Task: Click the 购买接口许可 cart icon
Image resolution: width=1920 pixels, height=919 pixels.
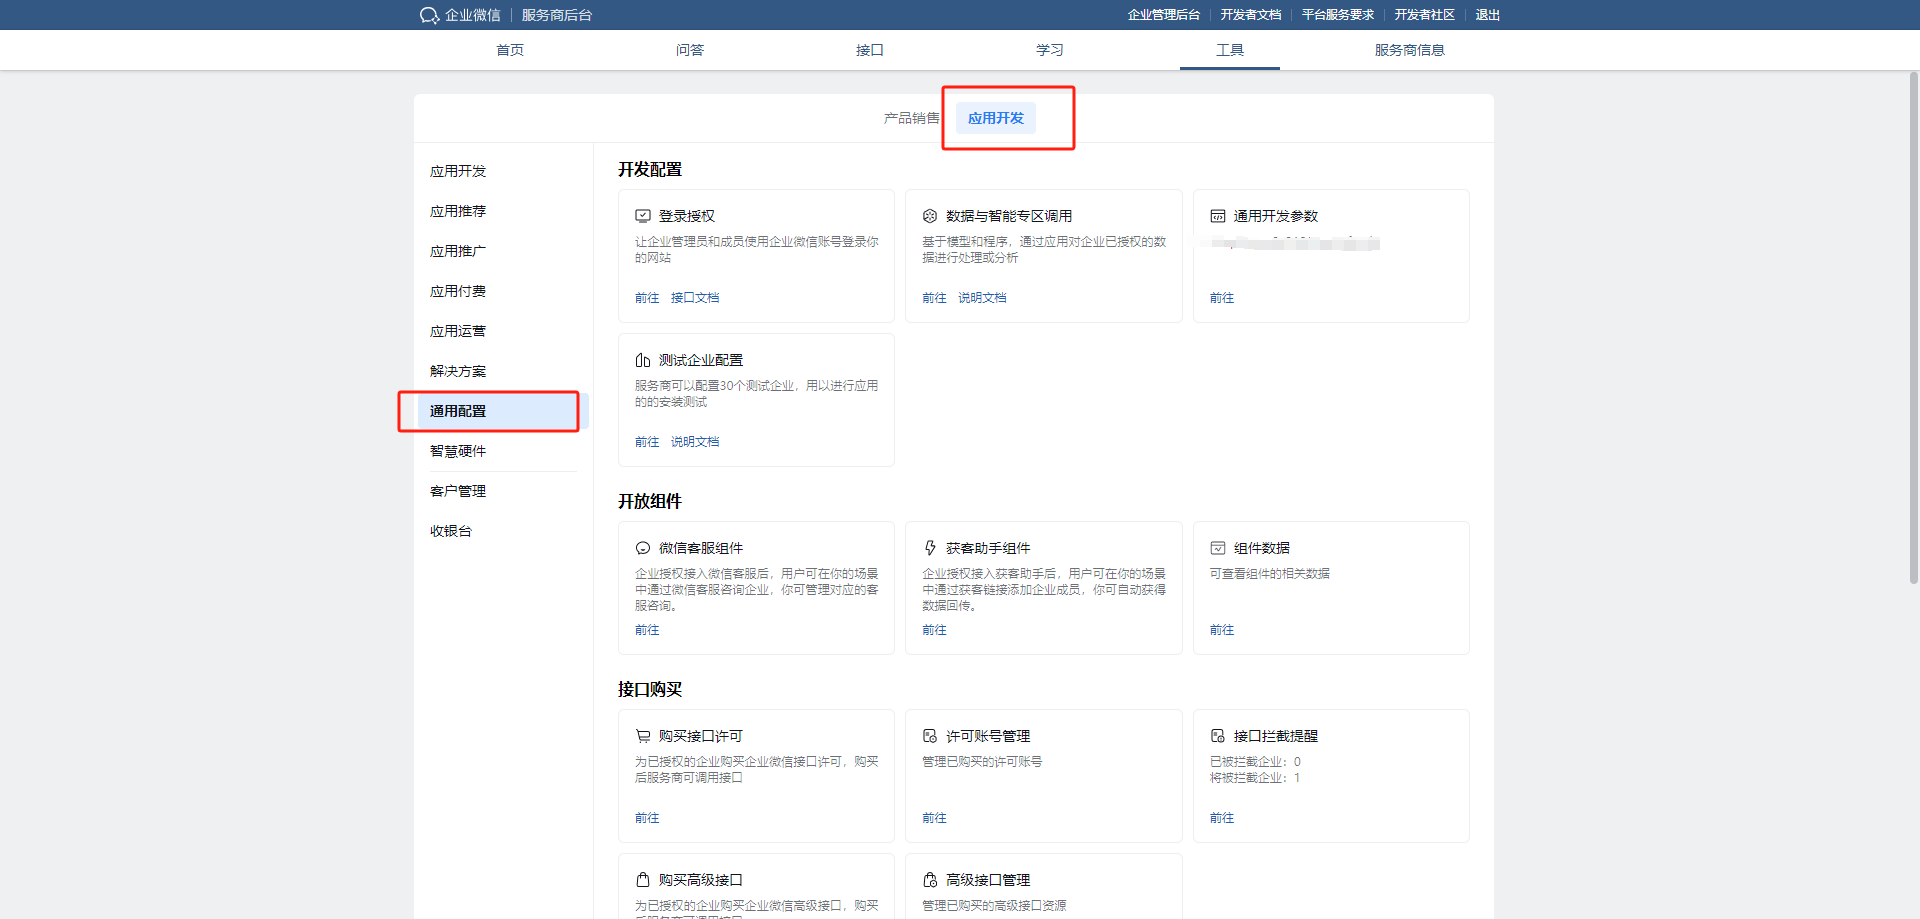Action: 643,736
